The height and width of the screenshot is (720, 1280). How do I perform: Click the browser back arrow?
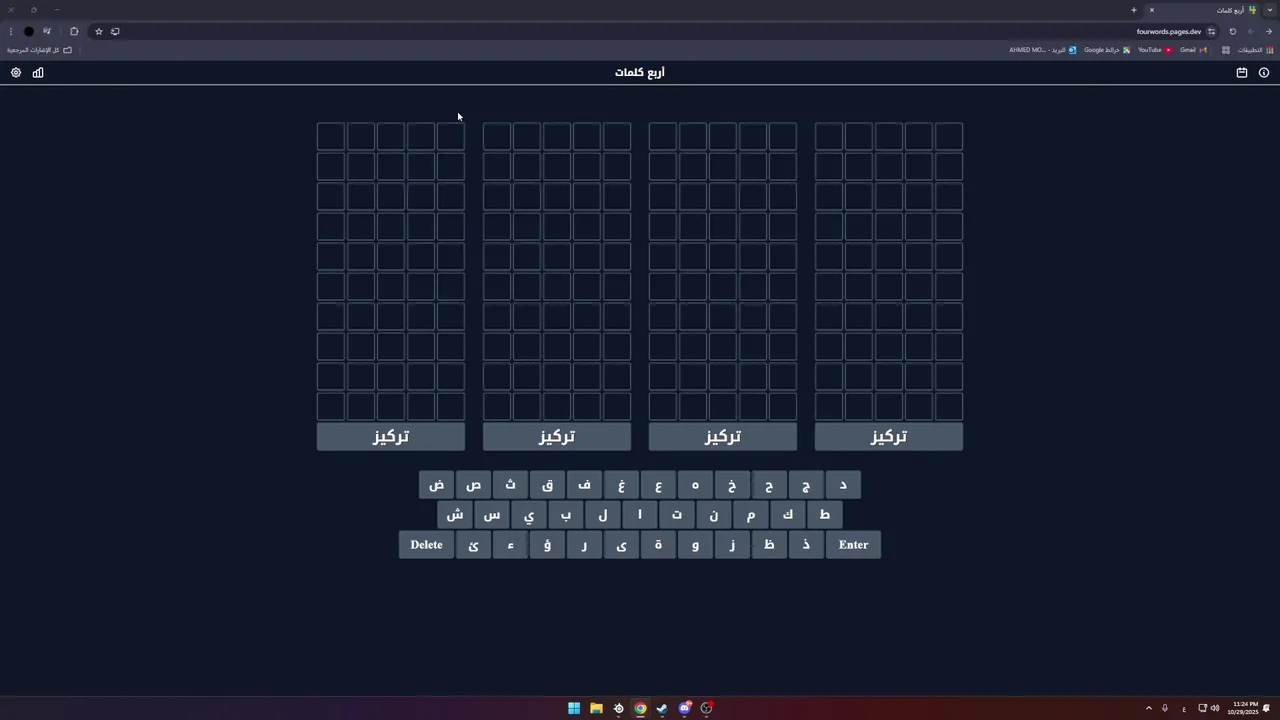click(x=1269, y=31)
